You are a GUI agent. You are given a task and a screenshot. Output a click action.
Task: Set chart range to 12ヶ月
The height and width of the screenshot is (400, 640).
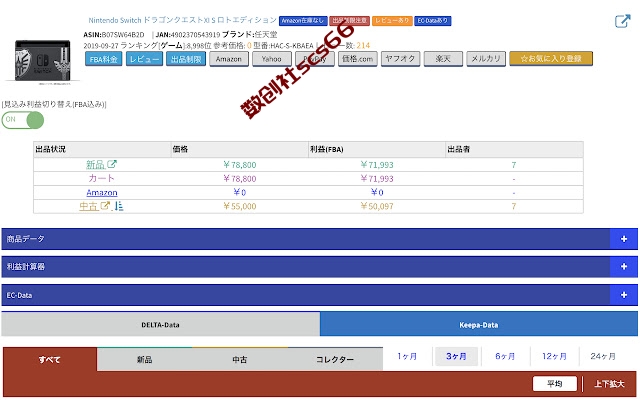point(554,356)
